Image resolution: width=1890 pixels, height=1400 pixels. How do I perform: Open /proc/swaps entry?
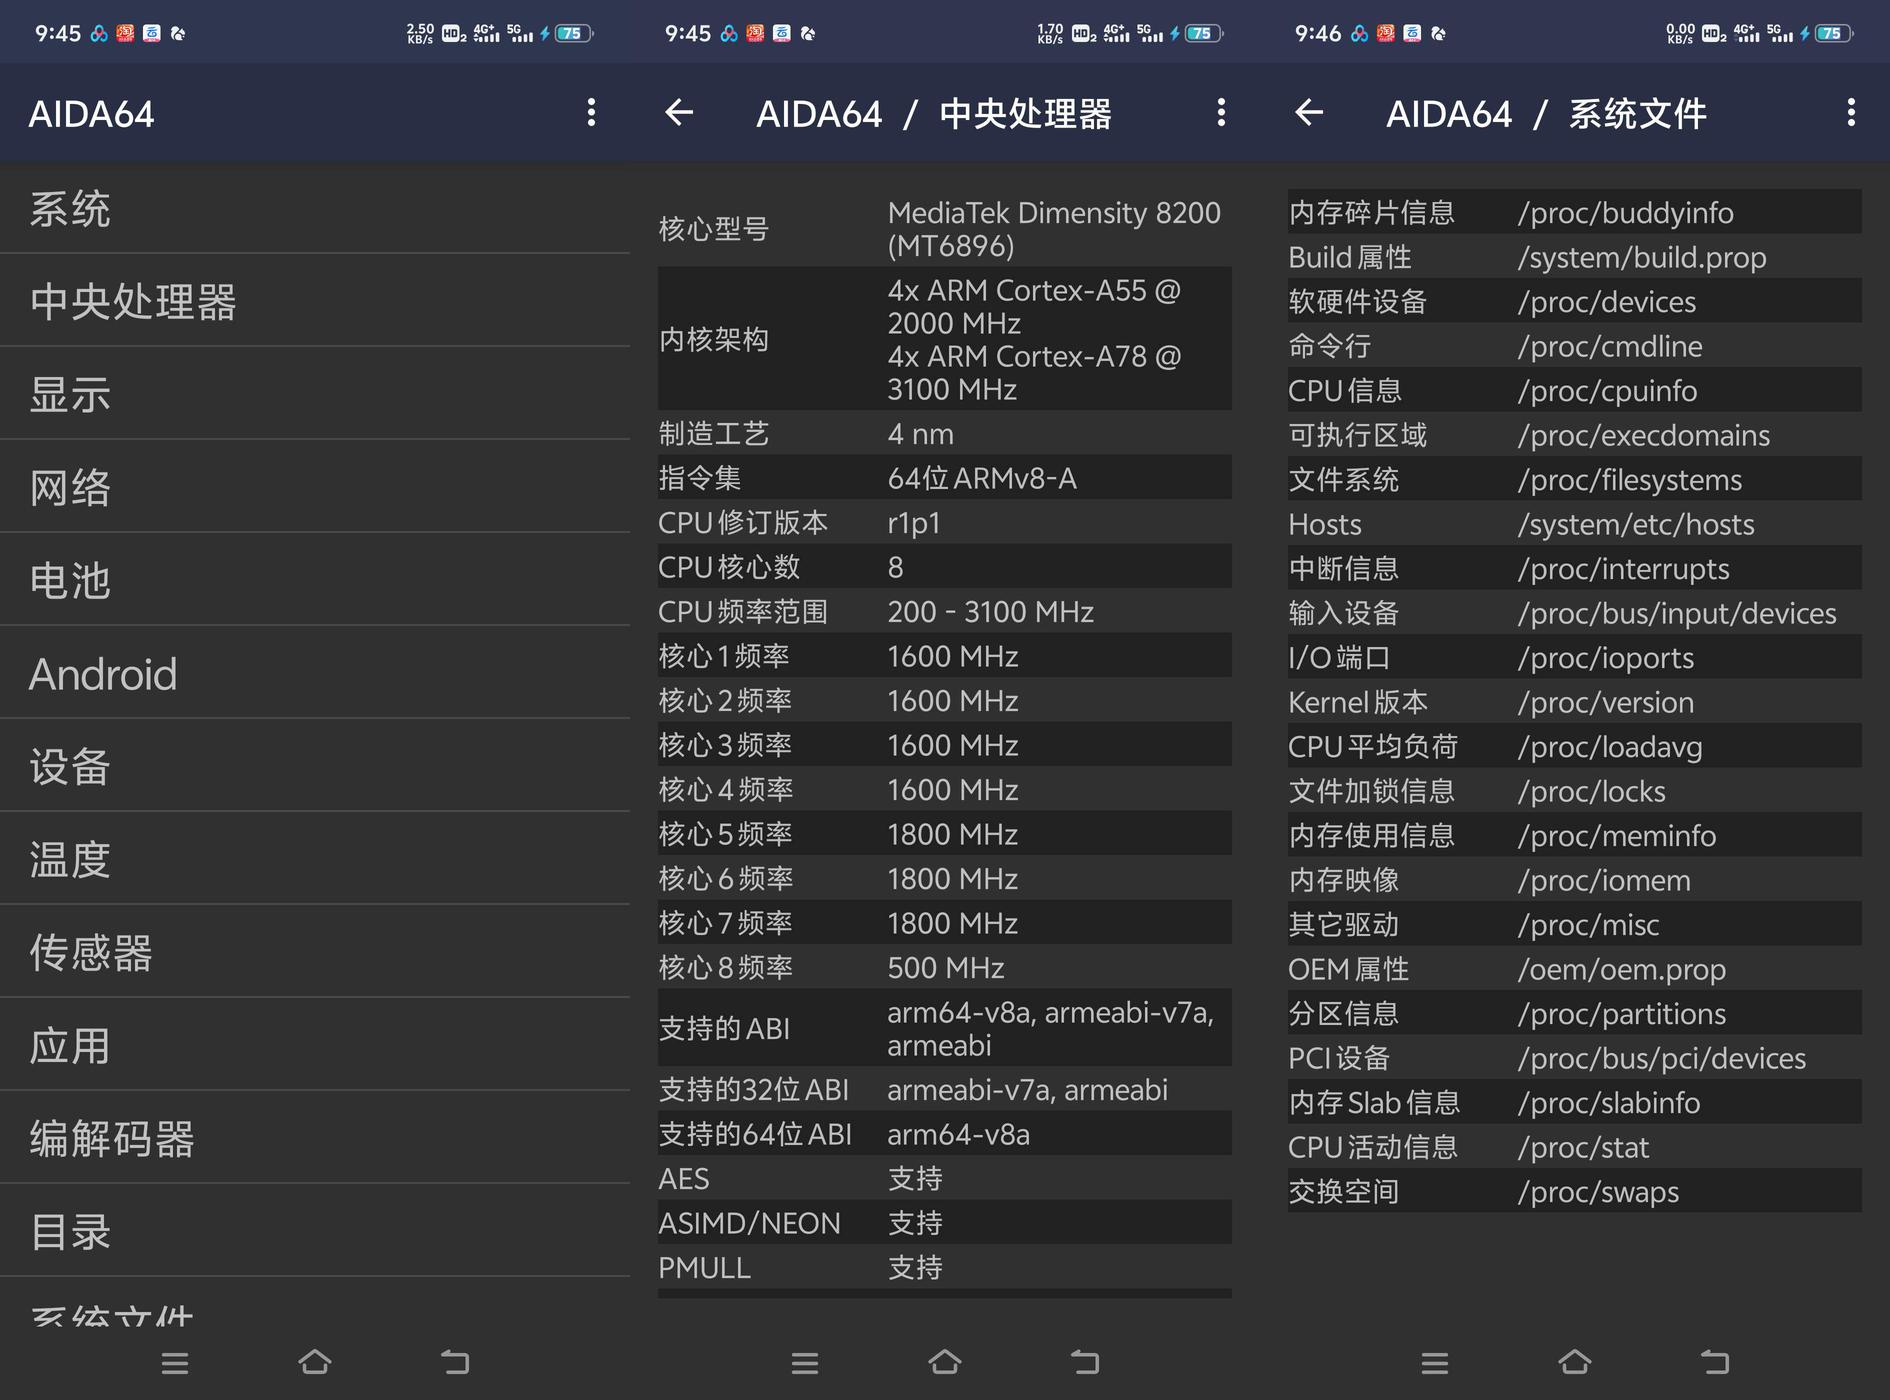point(1575,1191)
